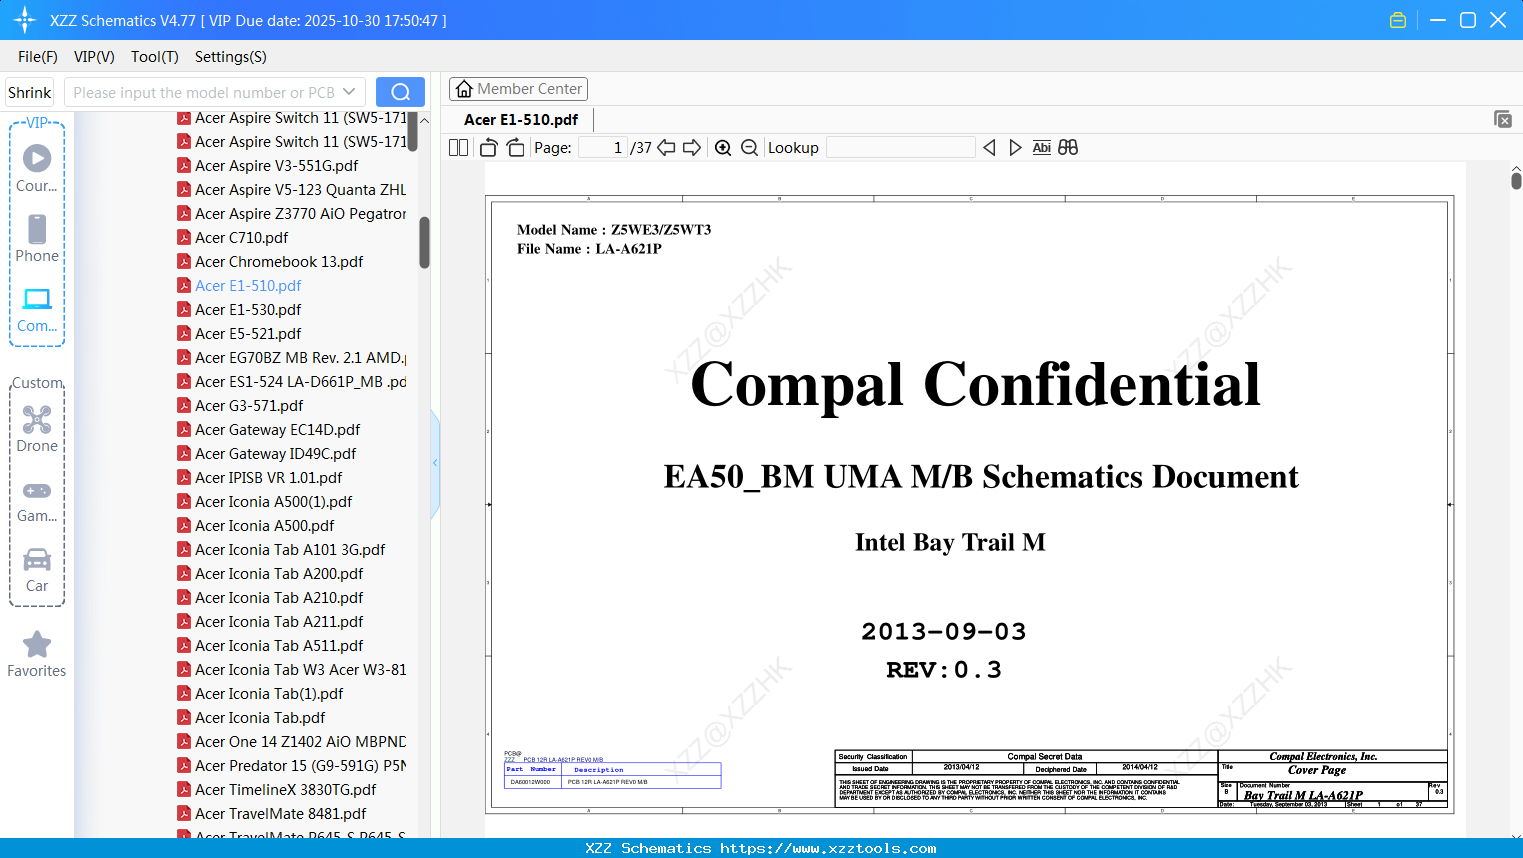
Task: Open the Game console category
Action: coord(37,500)
